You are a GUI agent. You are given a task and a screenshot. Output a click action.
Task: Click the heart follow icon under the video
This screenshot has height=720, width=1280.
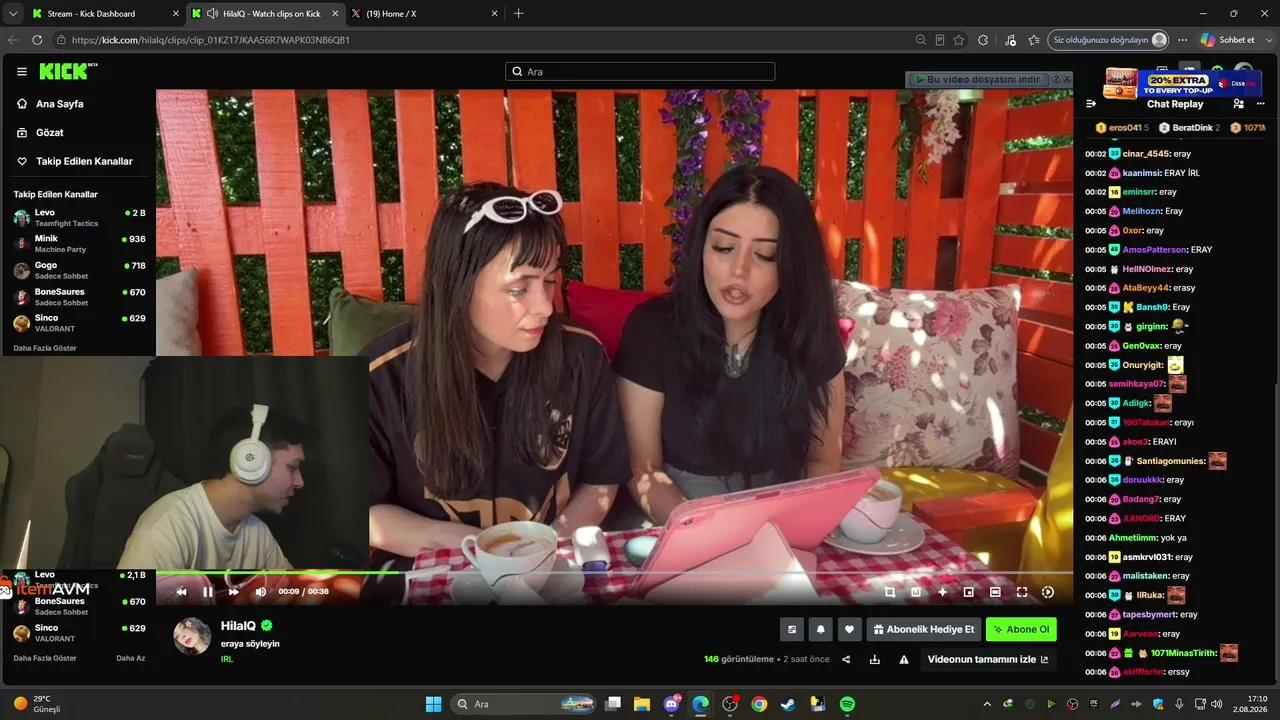pyautogui.click(x=849, y=629)
